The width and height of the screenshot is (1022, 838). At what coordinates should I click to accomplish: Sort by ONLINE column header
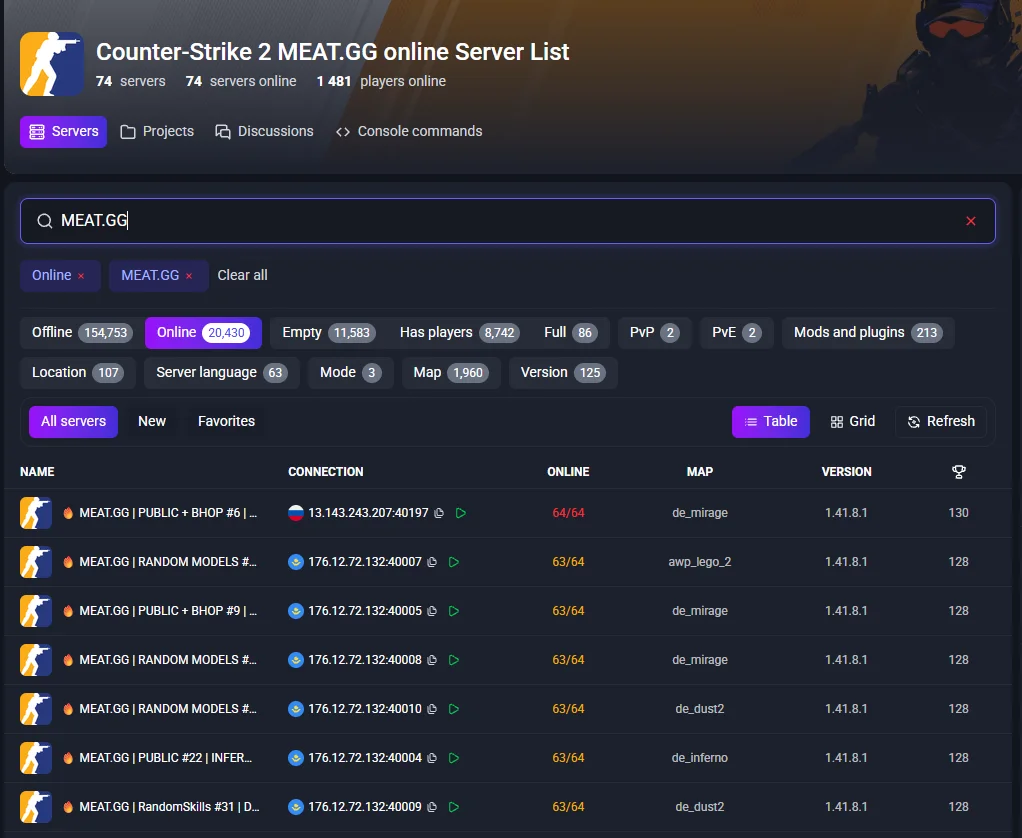[x=568, y=472]
